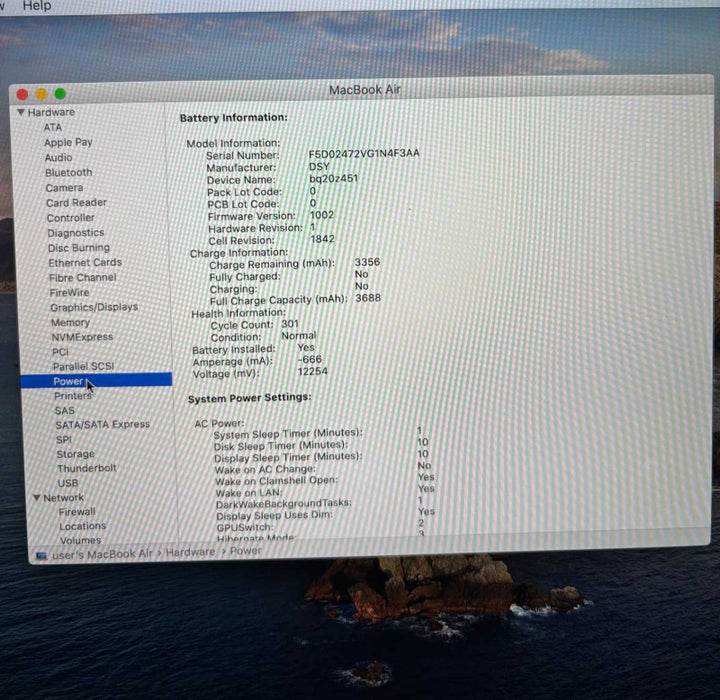
Task: Click Full Charge Capacity value 3688
Action: click(368, 298)
